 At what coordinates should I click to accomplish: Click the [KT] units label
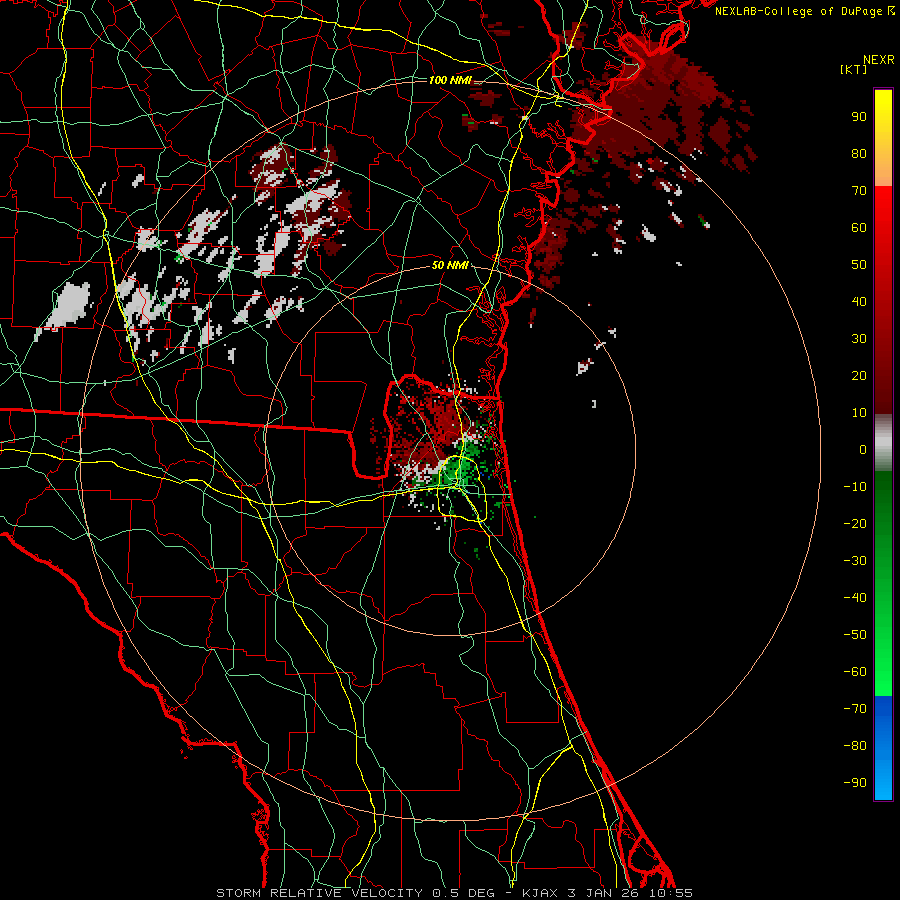click(854, 69)
